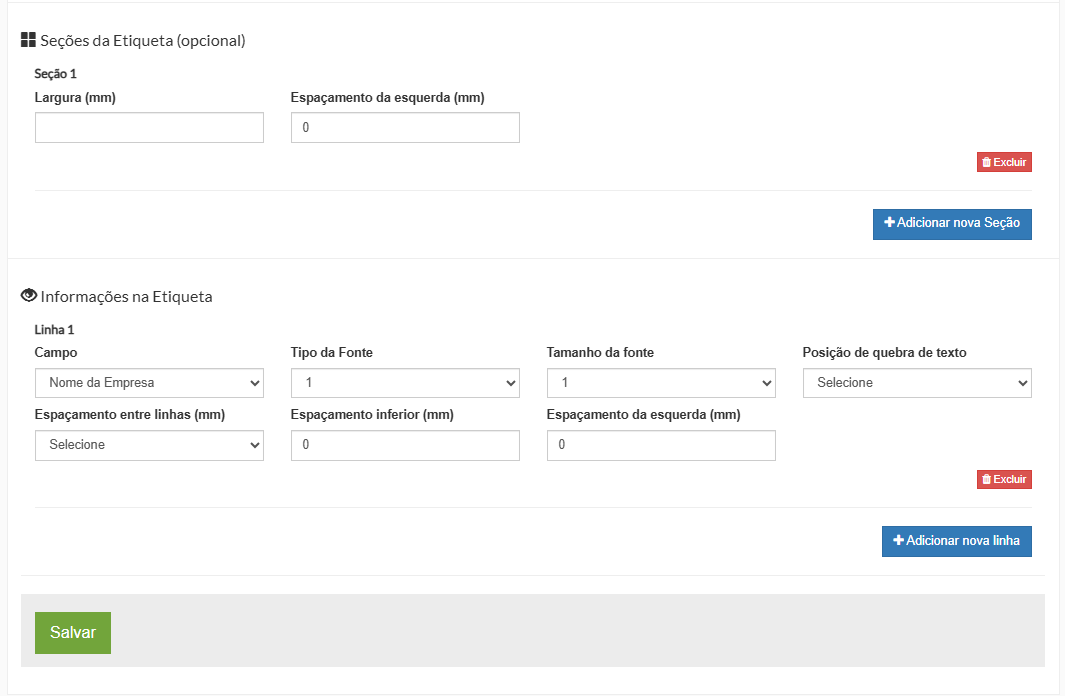Image resolution: width=1065 pixels, height=696 pixels.
Task: Click the grid icon beside Seções da Etiqueta
Action: (x=28, y=41)
